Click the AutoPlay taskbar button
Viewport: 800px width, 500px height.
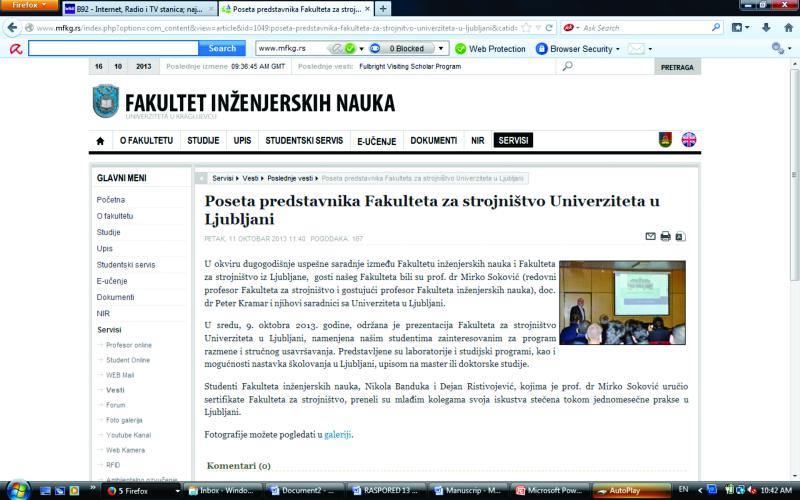631,491
